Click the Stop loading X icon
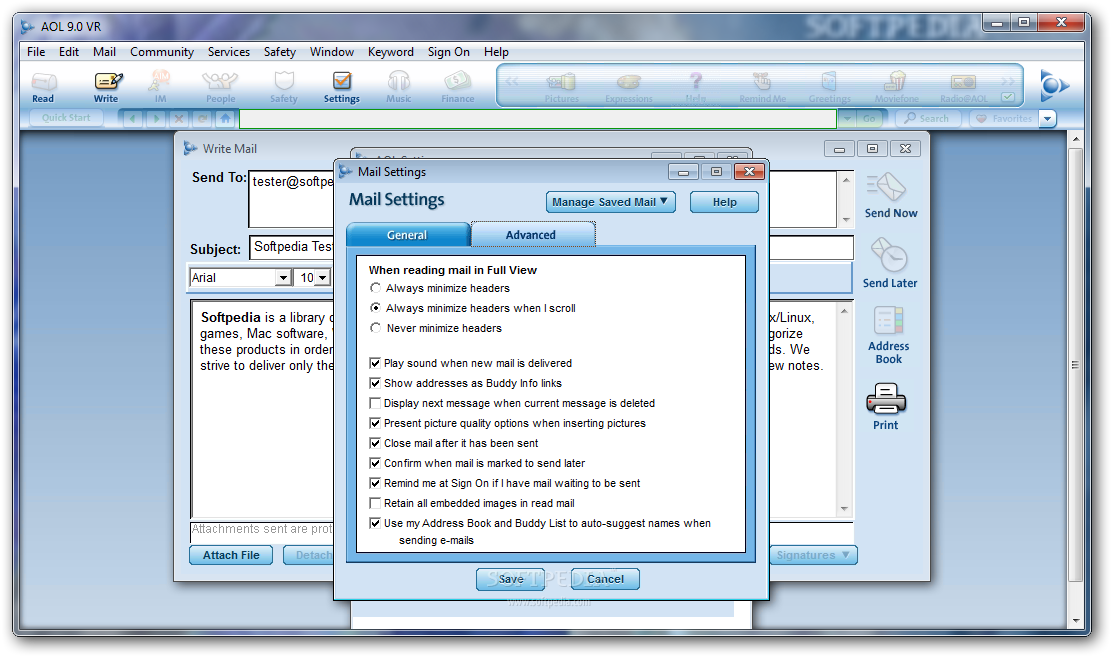This screenshot has width=1112, height=657. click(179, 118)
